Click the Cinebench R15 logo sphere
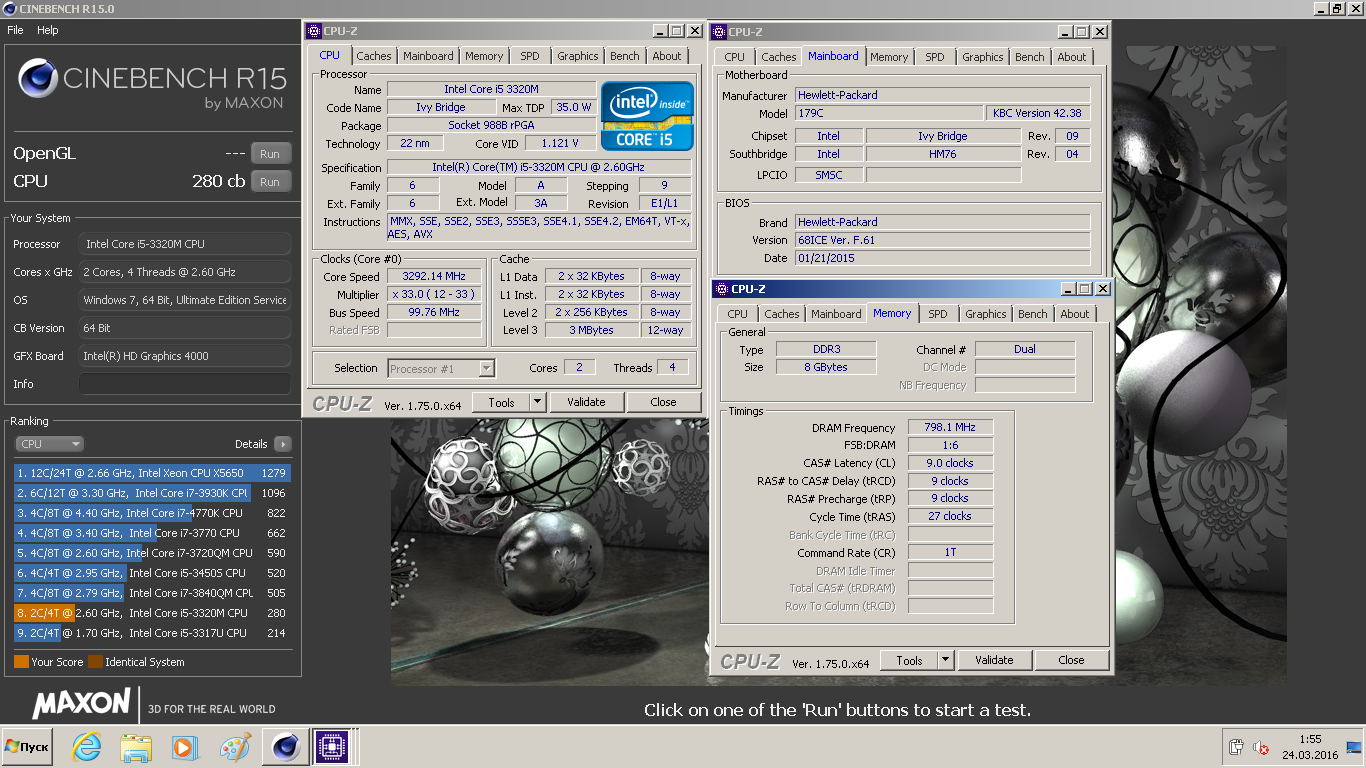This screenshot has height=768, width=1366. (38, 78)
